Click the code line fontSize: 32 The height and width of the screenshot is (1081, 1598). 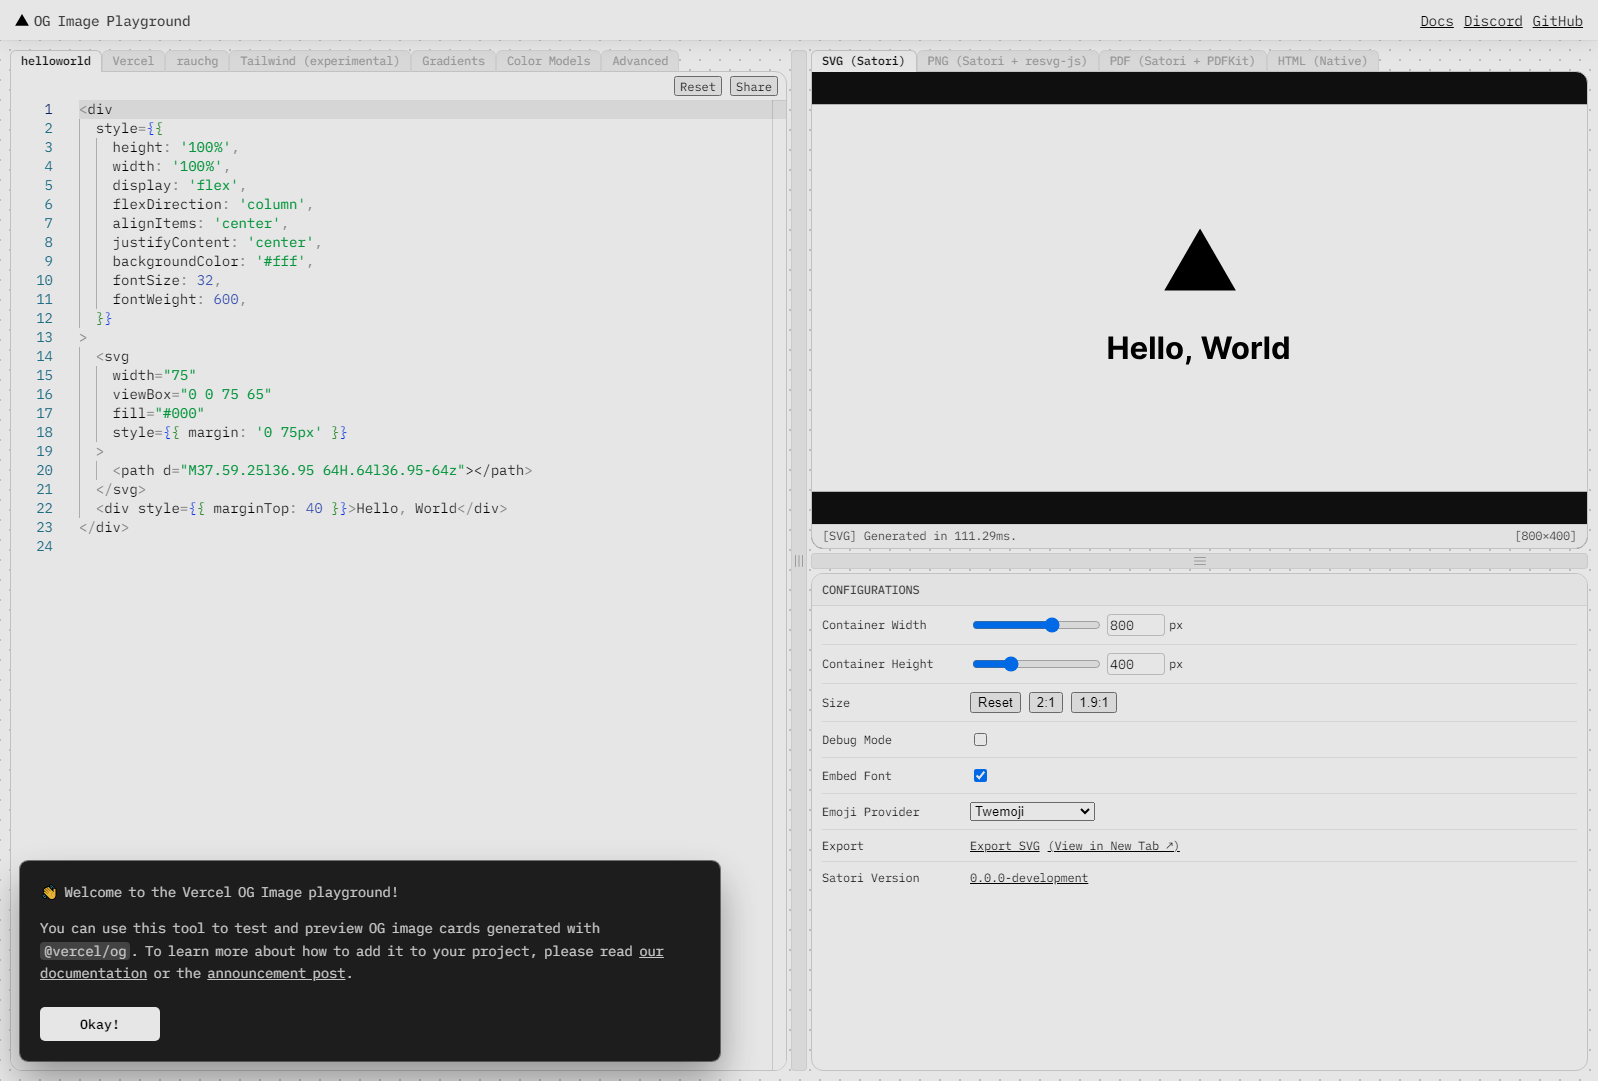(166, 281)
